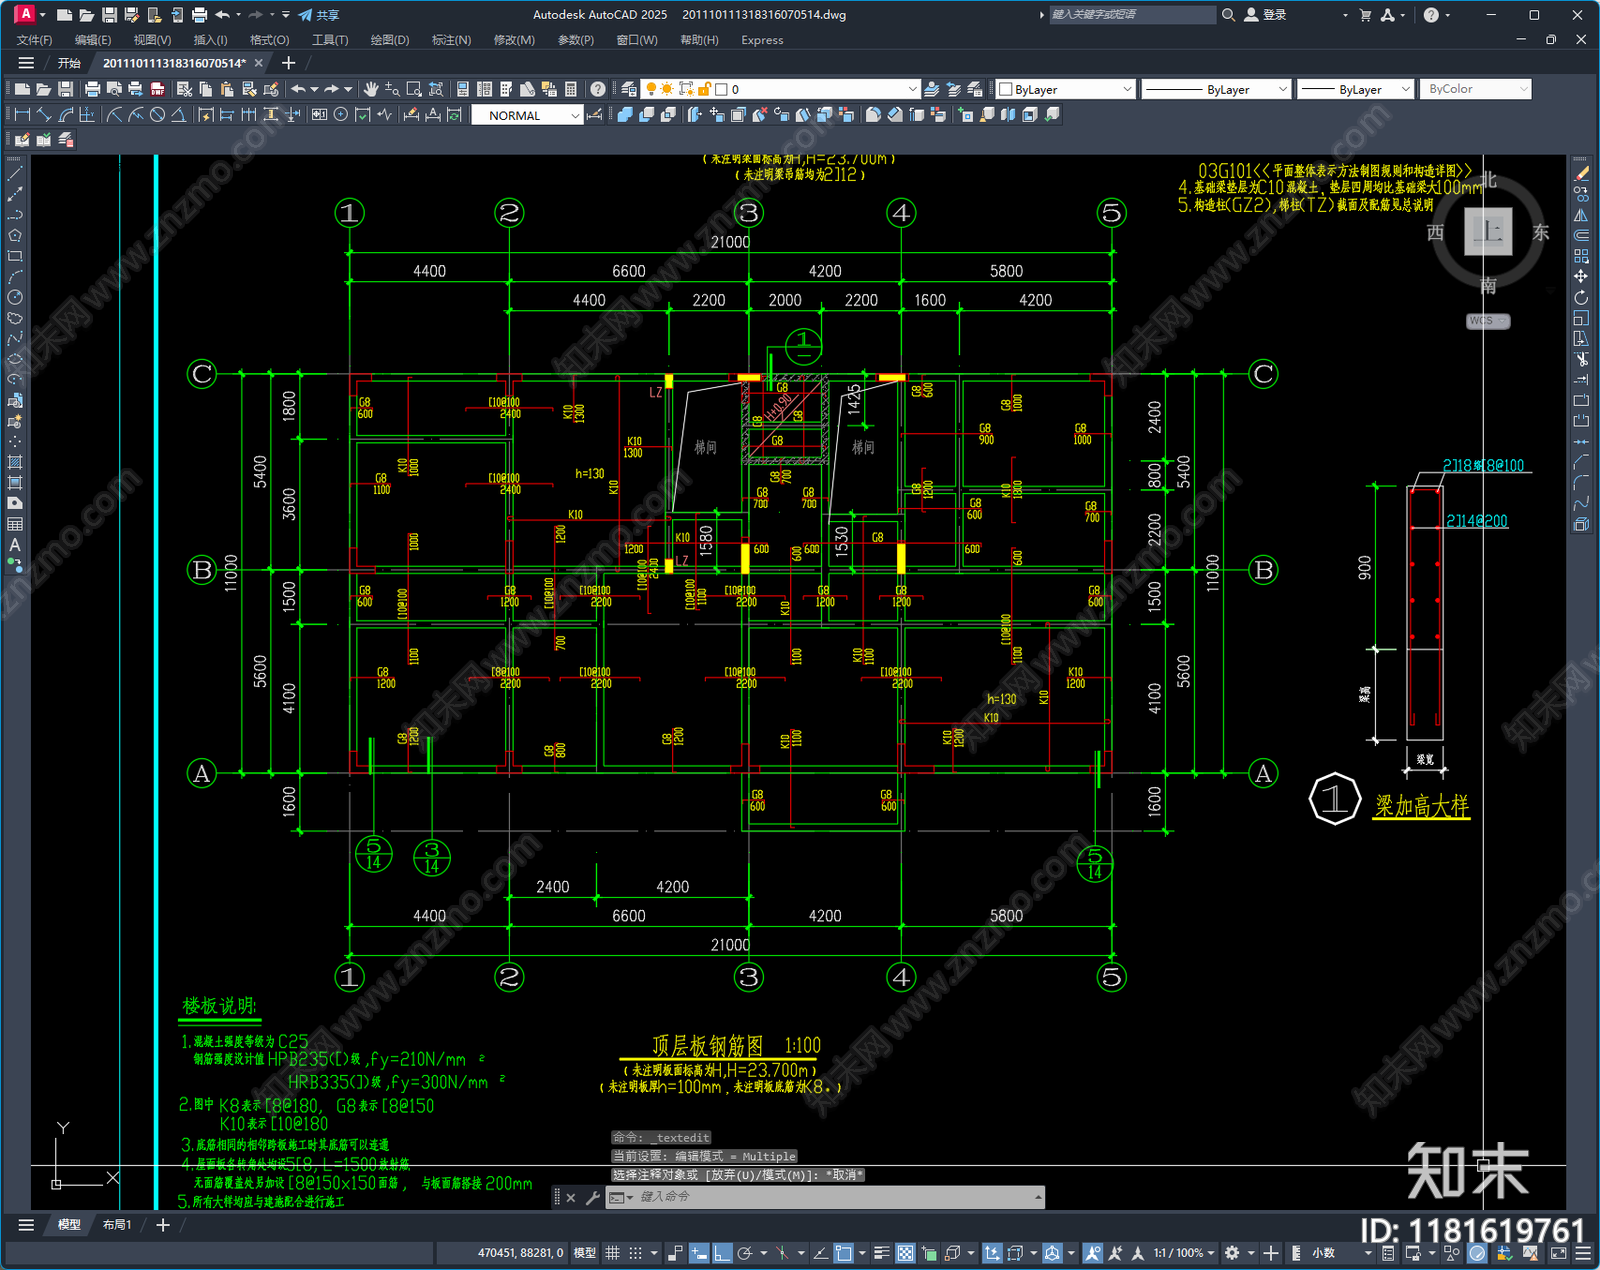Click the 模型 model space status button
This screenshot has height=1270, width=1600.
coord(585,1253)
